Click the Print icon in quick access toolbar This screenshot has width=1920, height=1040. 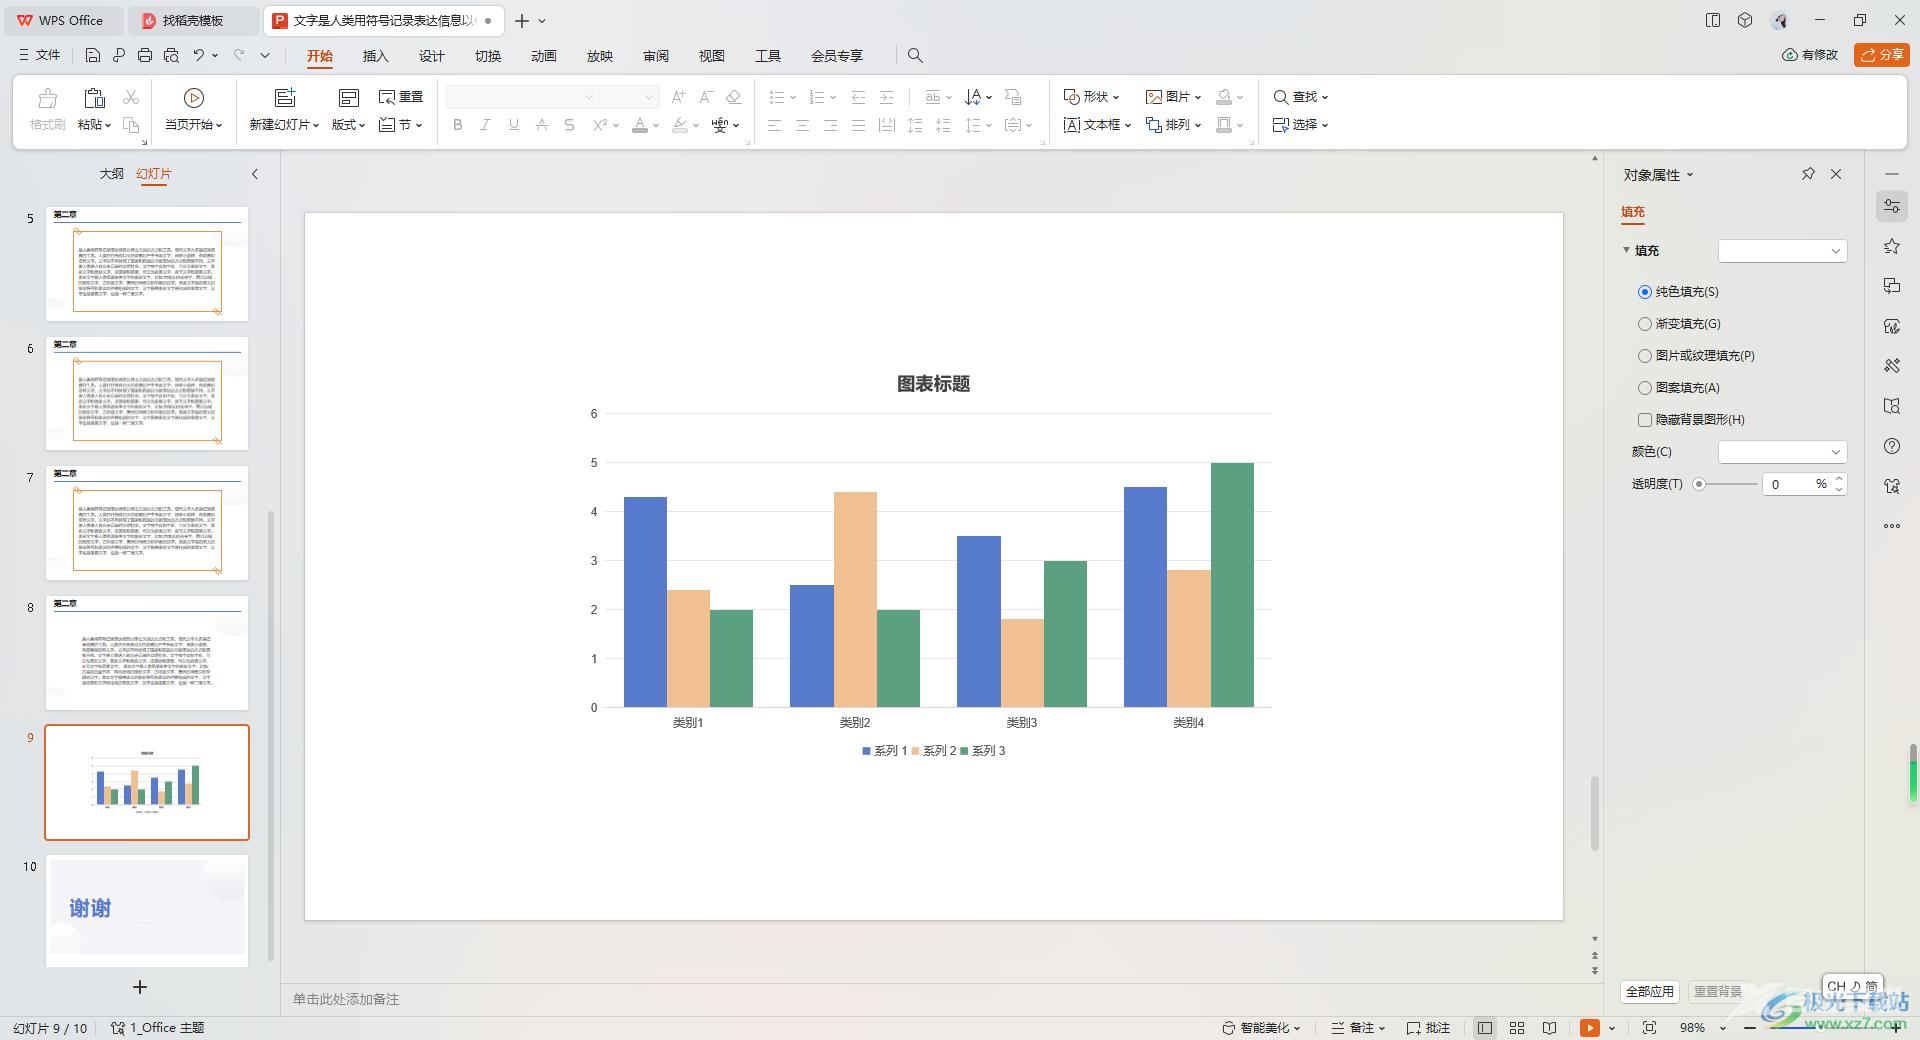[145, 55]
